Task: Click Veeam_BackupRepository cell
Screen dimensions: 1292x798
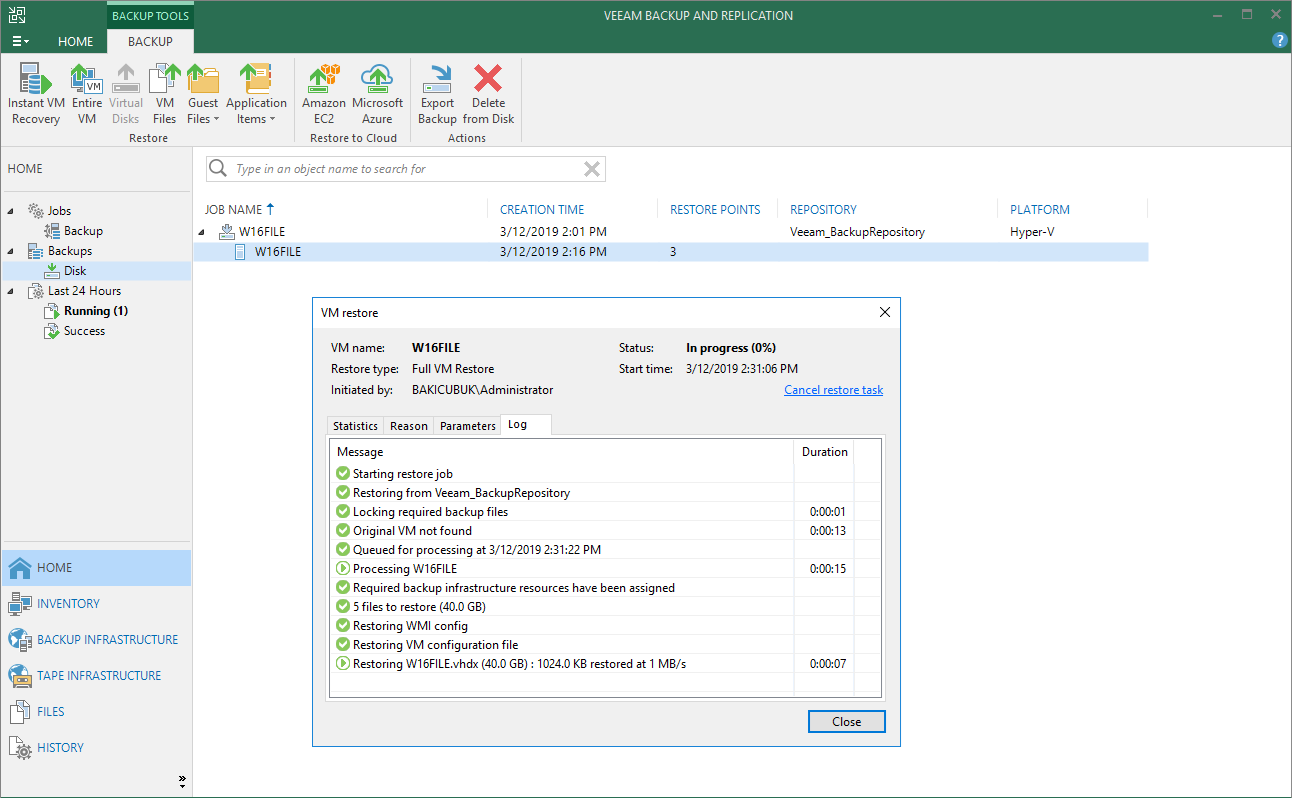Action: coord(857,232)
